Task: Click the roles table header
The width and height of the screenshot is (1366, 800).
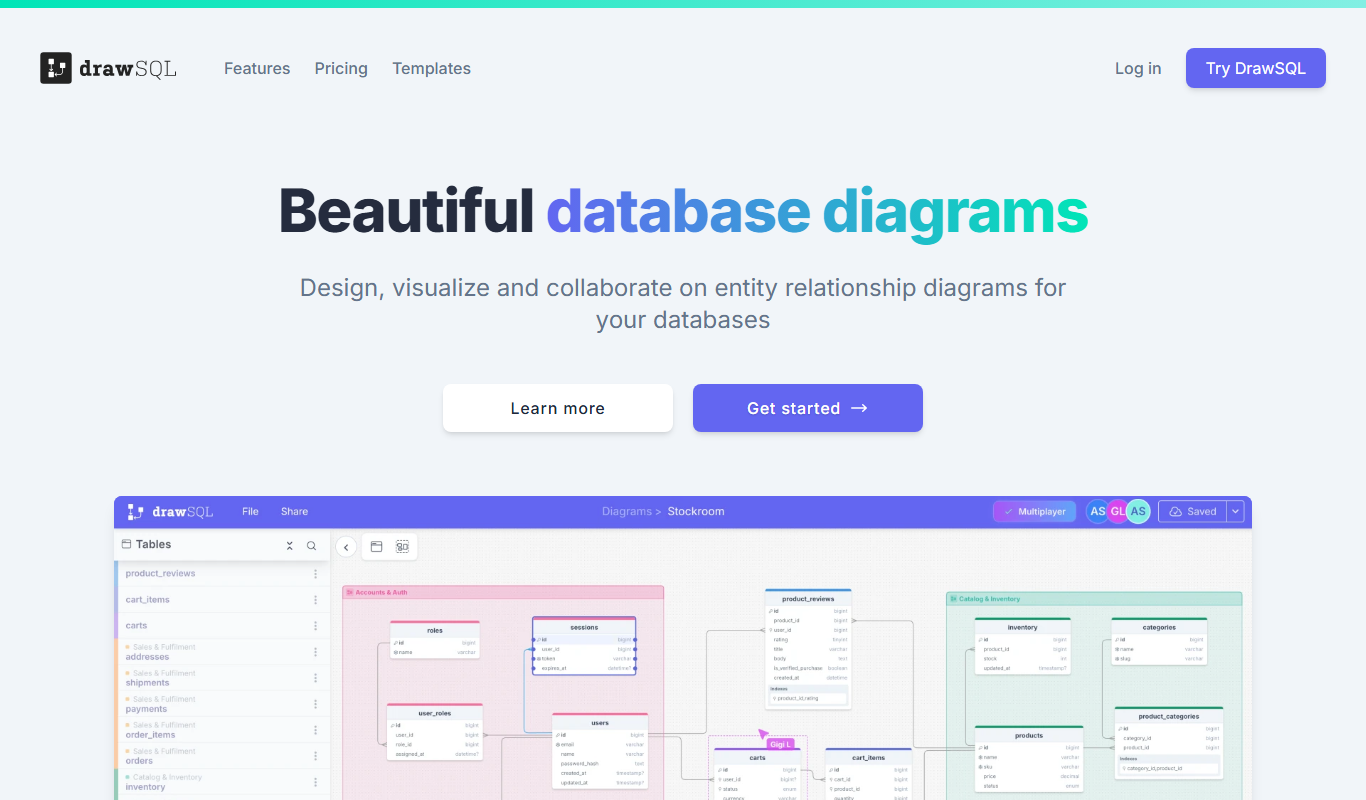Action: click(x=434, y=630)
